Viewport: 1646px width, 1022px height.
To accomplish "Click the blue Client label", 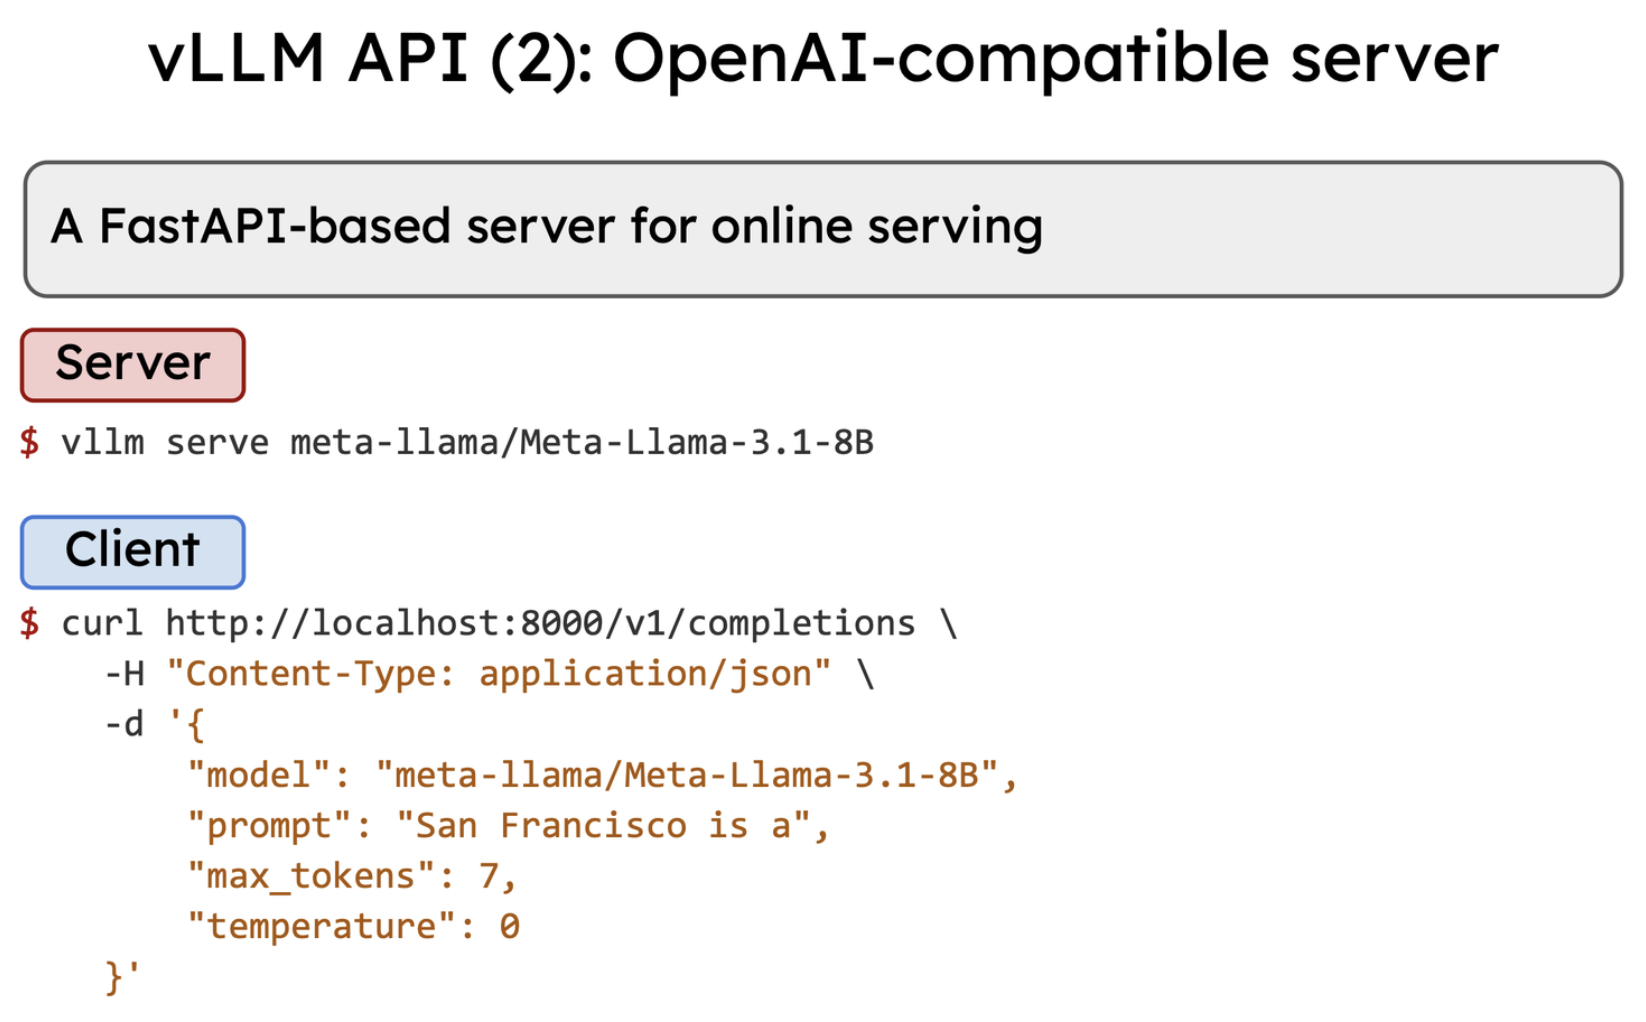I will click(133, 551).
